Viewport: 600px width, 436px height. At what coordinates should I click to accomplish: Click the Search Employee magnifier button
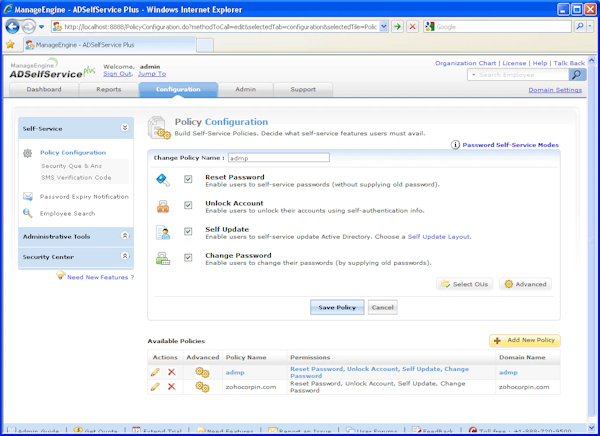point(577,75)
